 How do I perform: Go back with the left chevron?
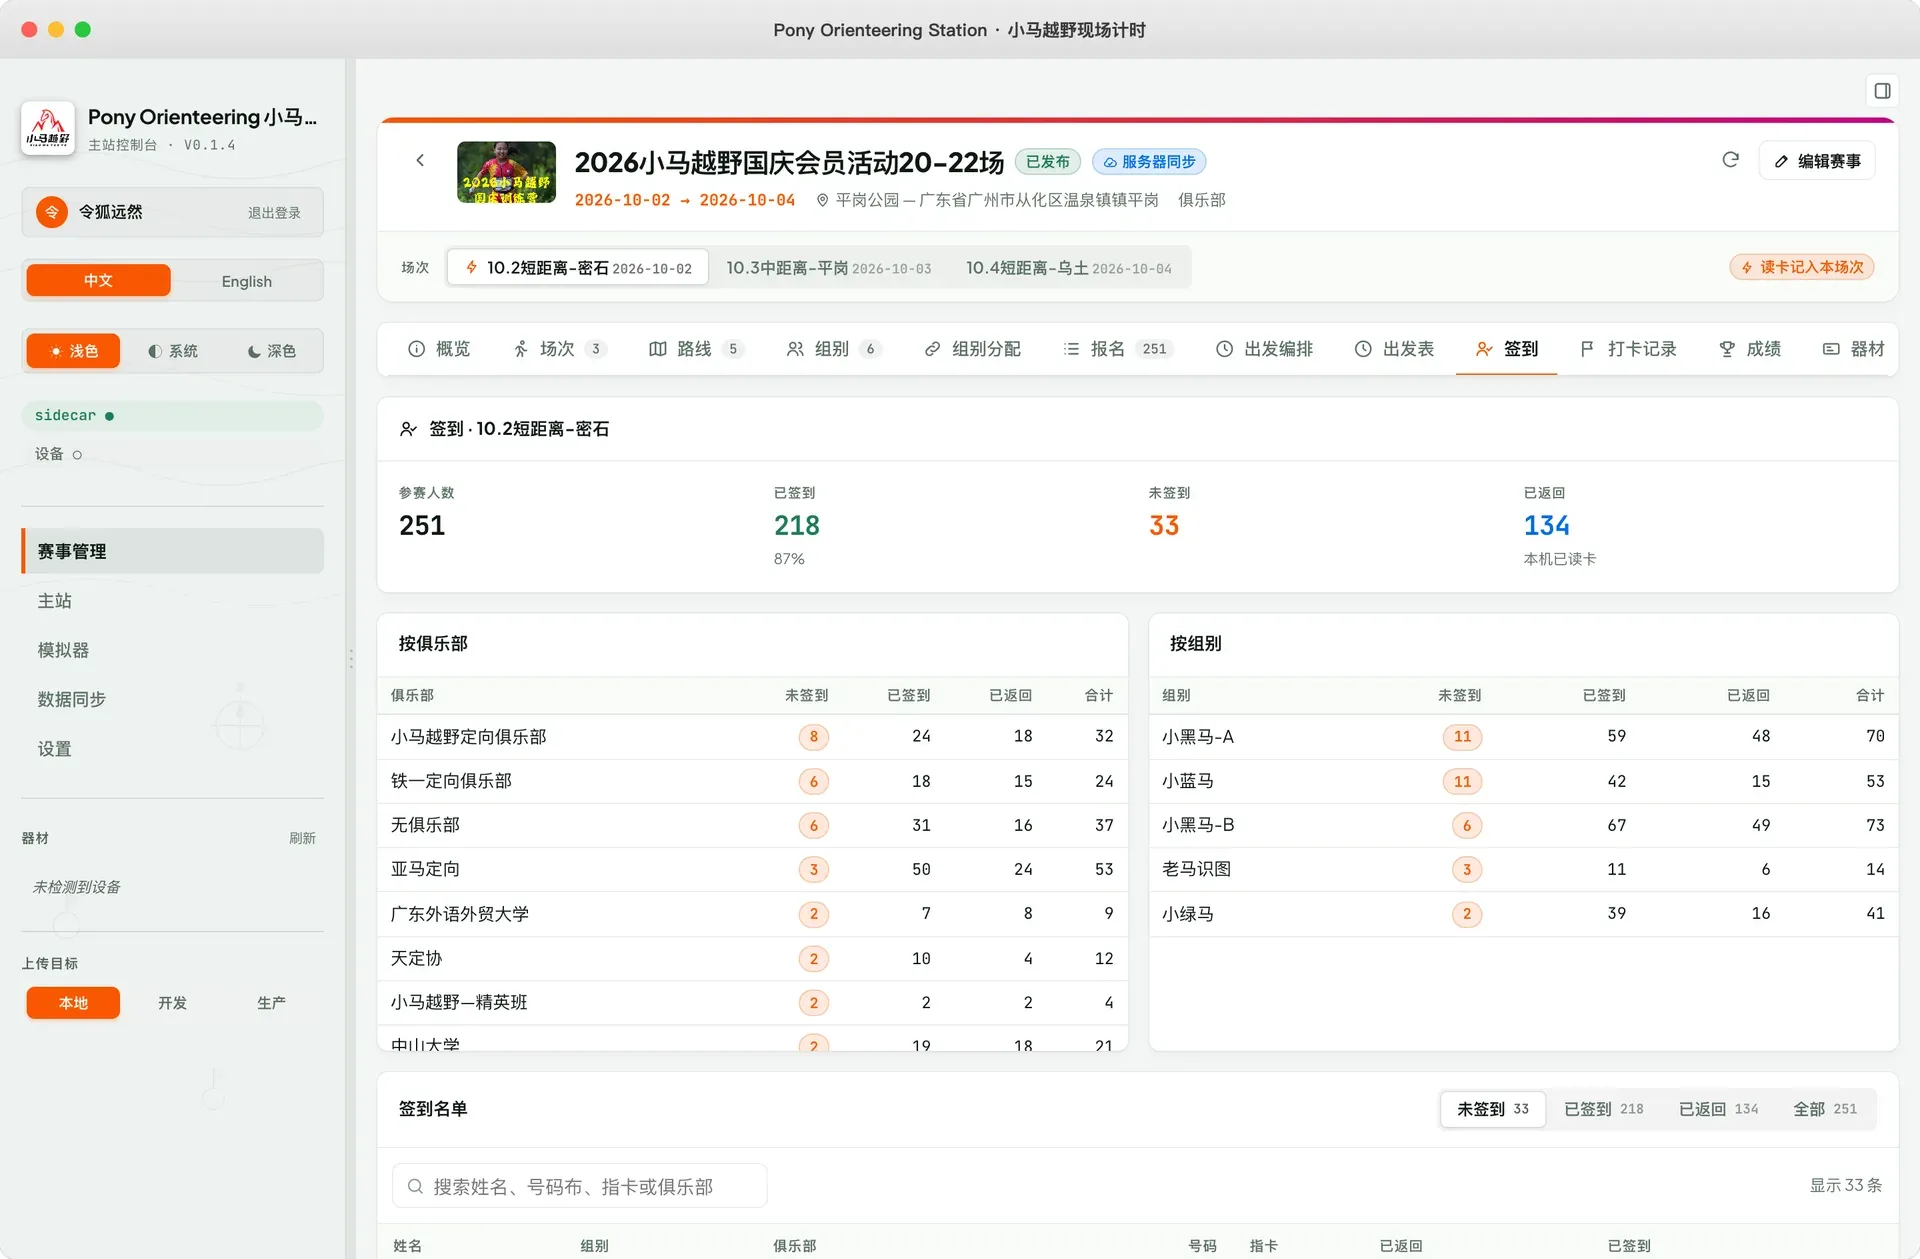420,160
